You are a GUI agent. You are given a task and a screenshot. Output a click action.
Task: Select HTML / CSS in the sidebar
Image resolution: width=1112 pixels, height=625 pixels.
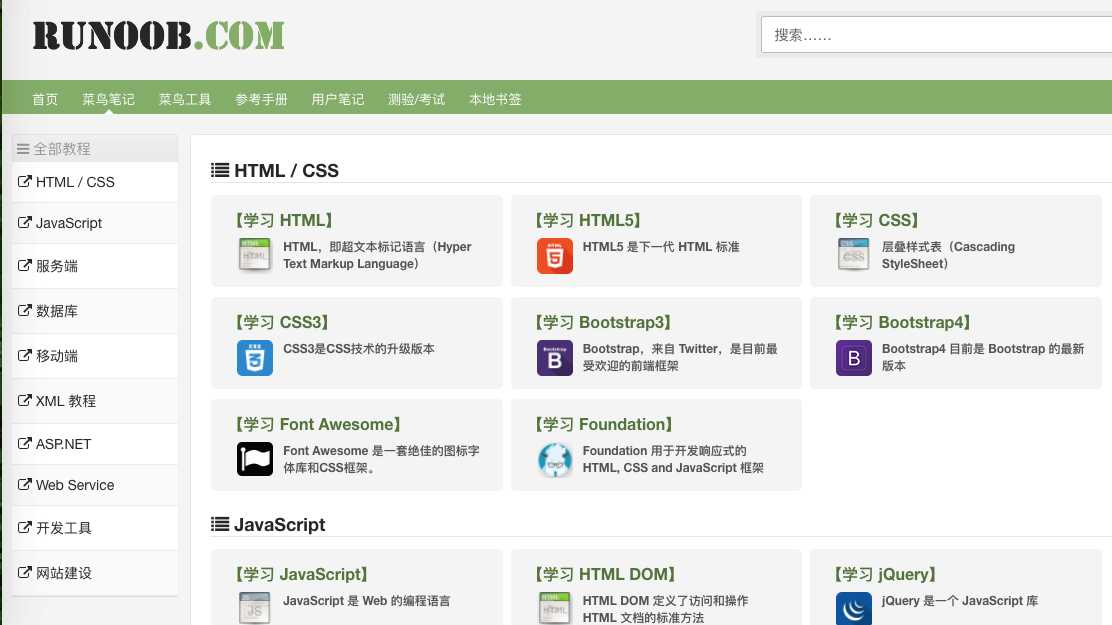coord(95,182)
